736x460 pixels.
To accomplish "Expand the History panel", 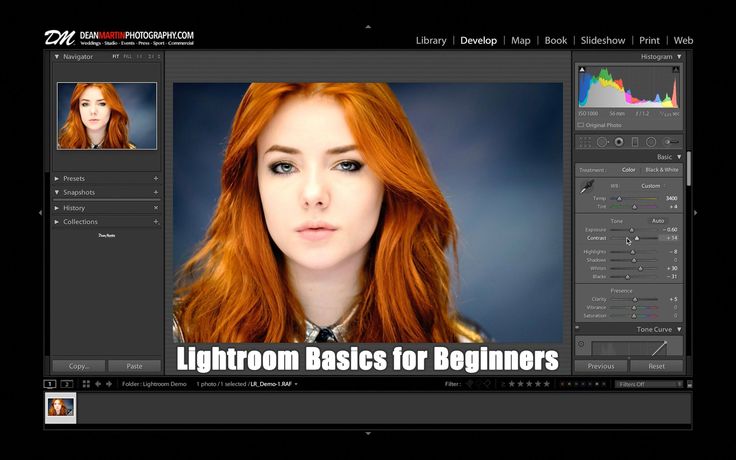I will (57, 208).
